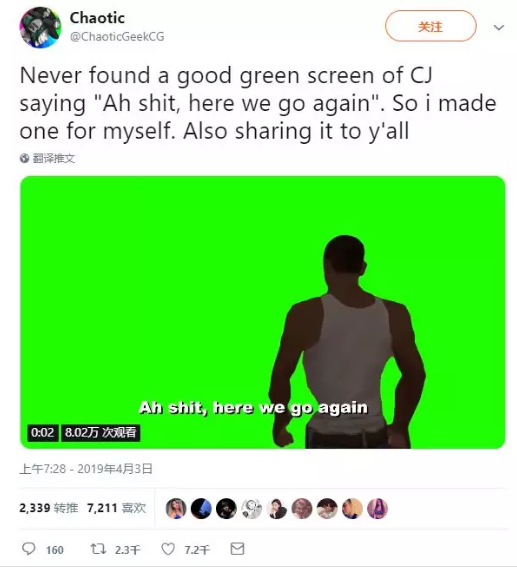517x567 pixels.
Task: Open the cartoon sketch liker avatar
Action: [252, 508]
